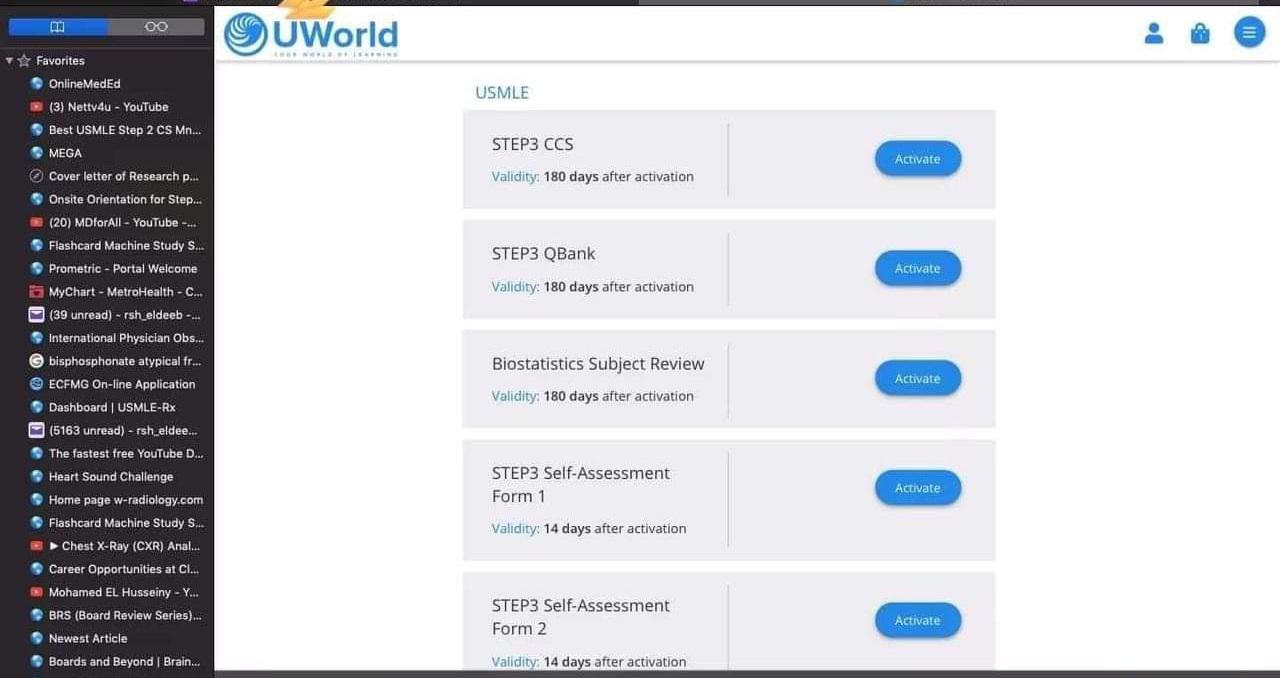Viewport: 1280px width, 678px height.
Task: Switch to the Reading List glasses view
Action: pos(156,27)
